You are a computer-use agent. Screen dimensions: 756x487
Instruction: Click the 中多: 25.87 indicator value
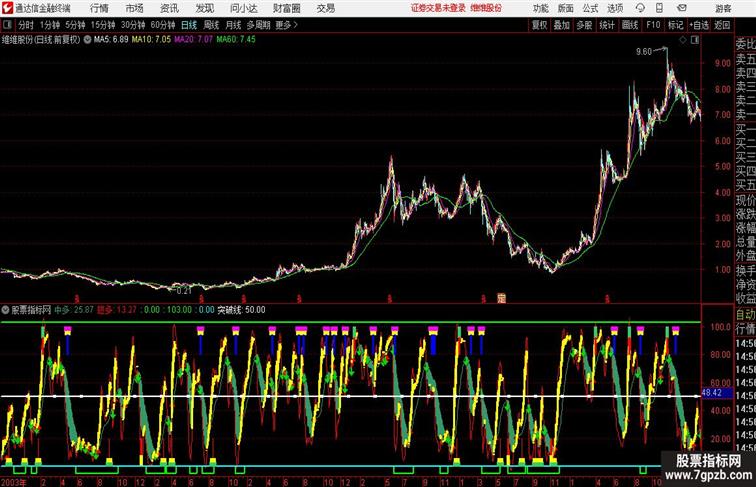74,310
